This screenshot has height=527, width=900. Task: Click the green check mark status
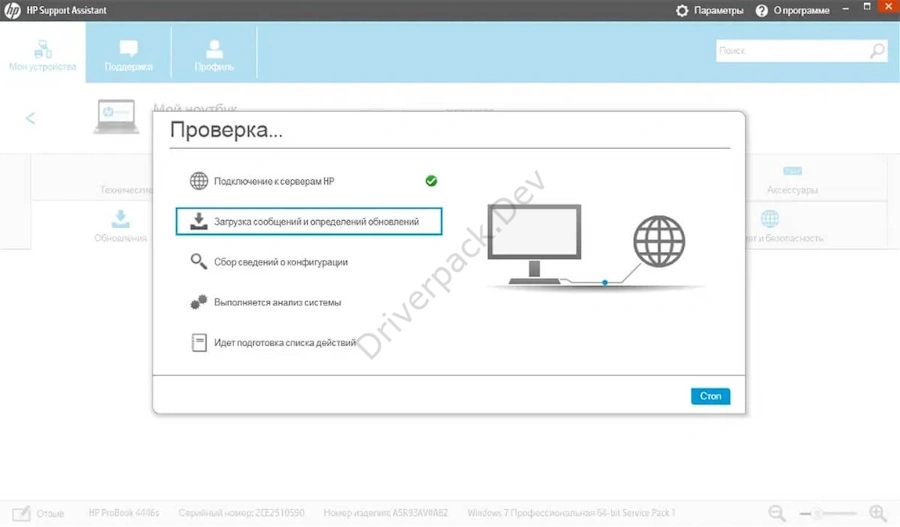click(431, 181)
